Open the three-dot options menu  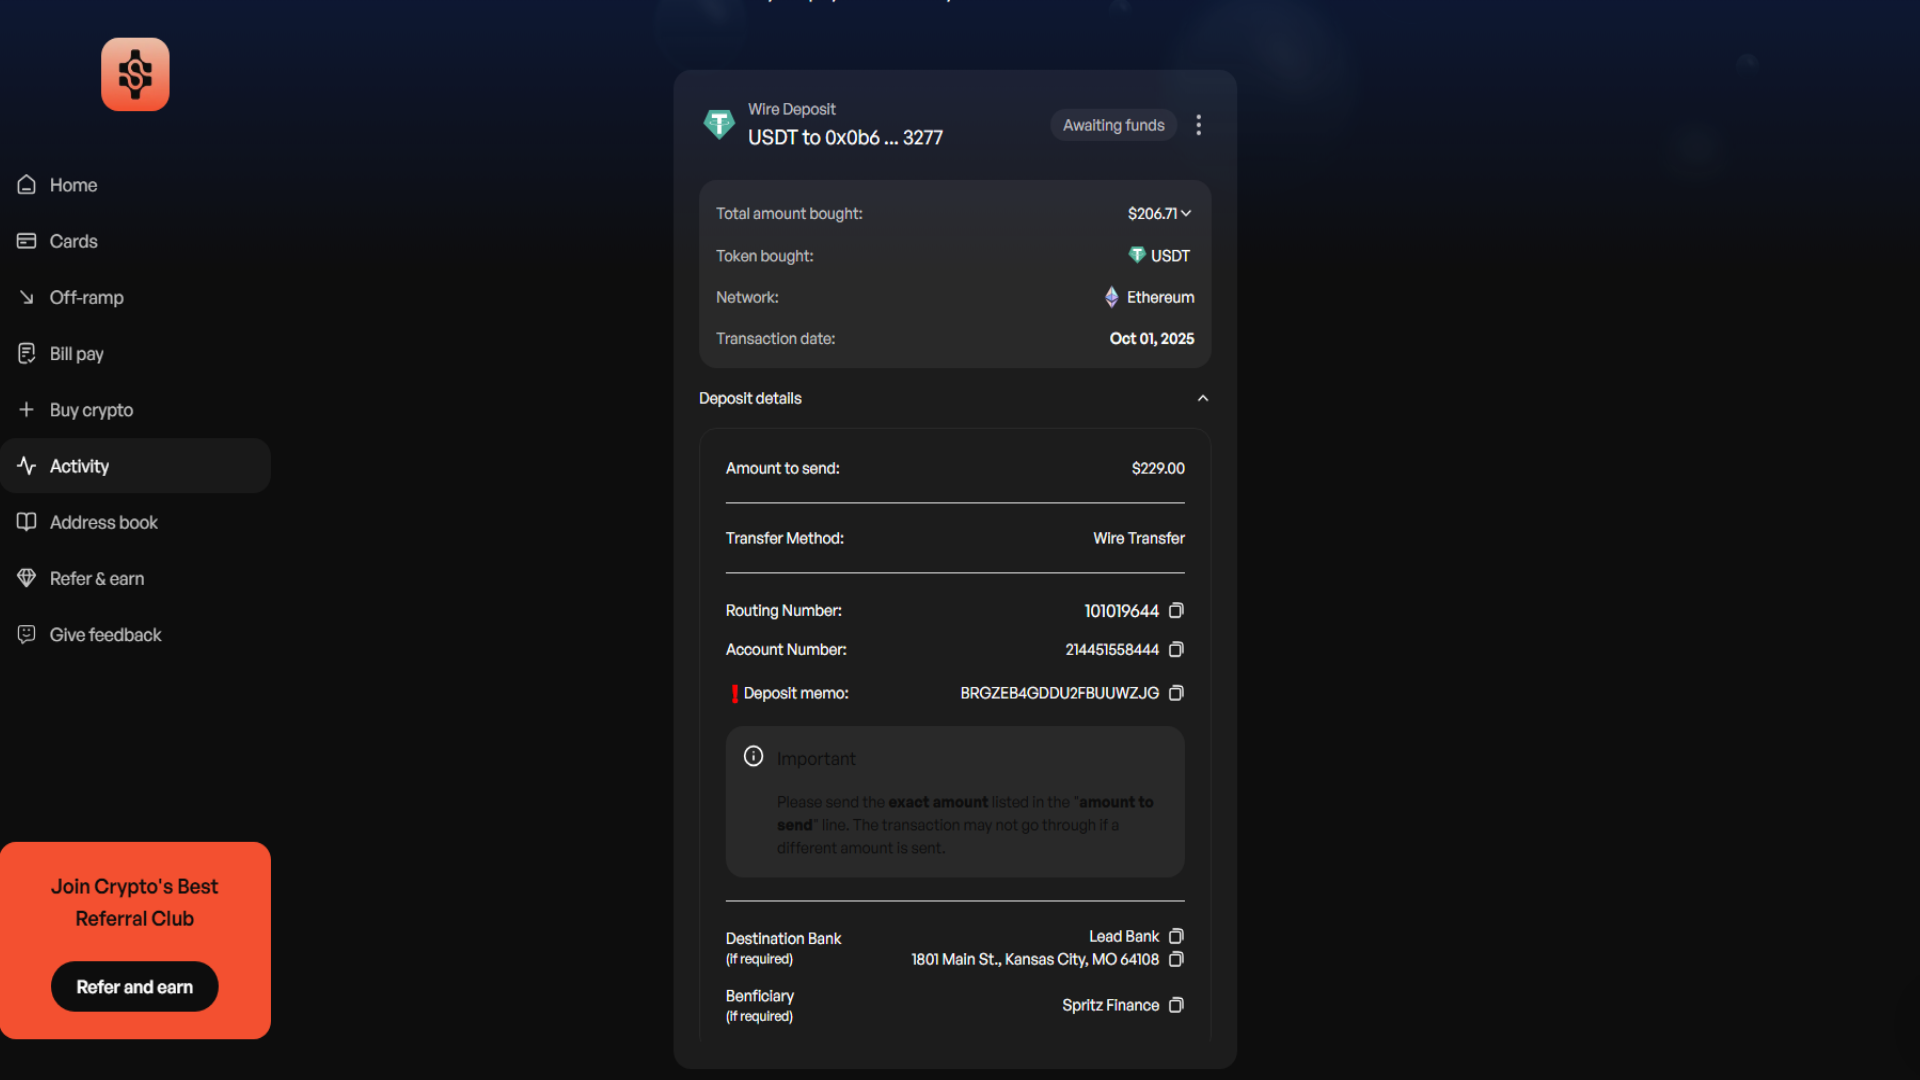pyautogui.click(x=1198, y=125)
